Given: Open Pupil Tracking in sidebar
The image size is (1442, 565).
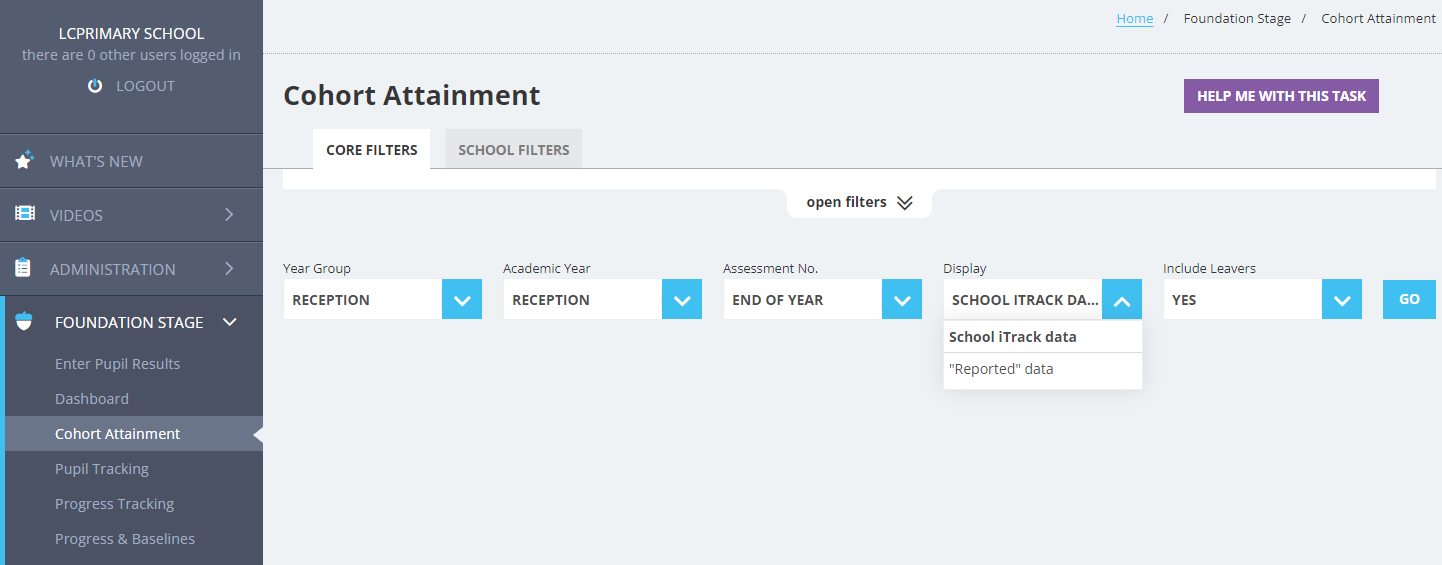Looking at the screenshot, I should click(102, 468).
